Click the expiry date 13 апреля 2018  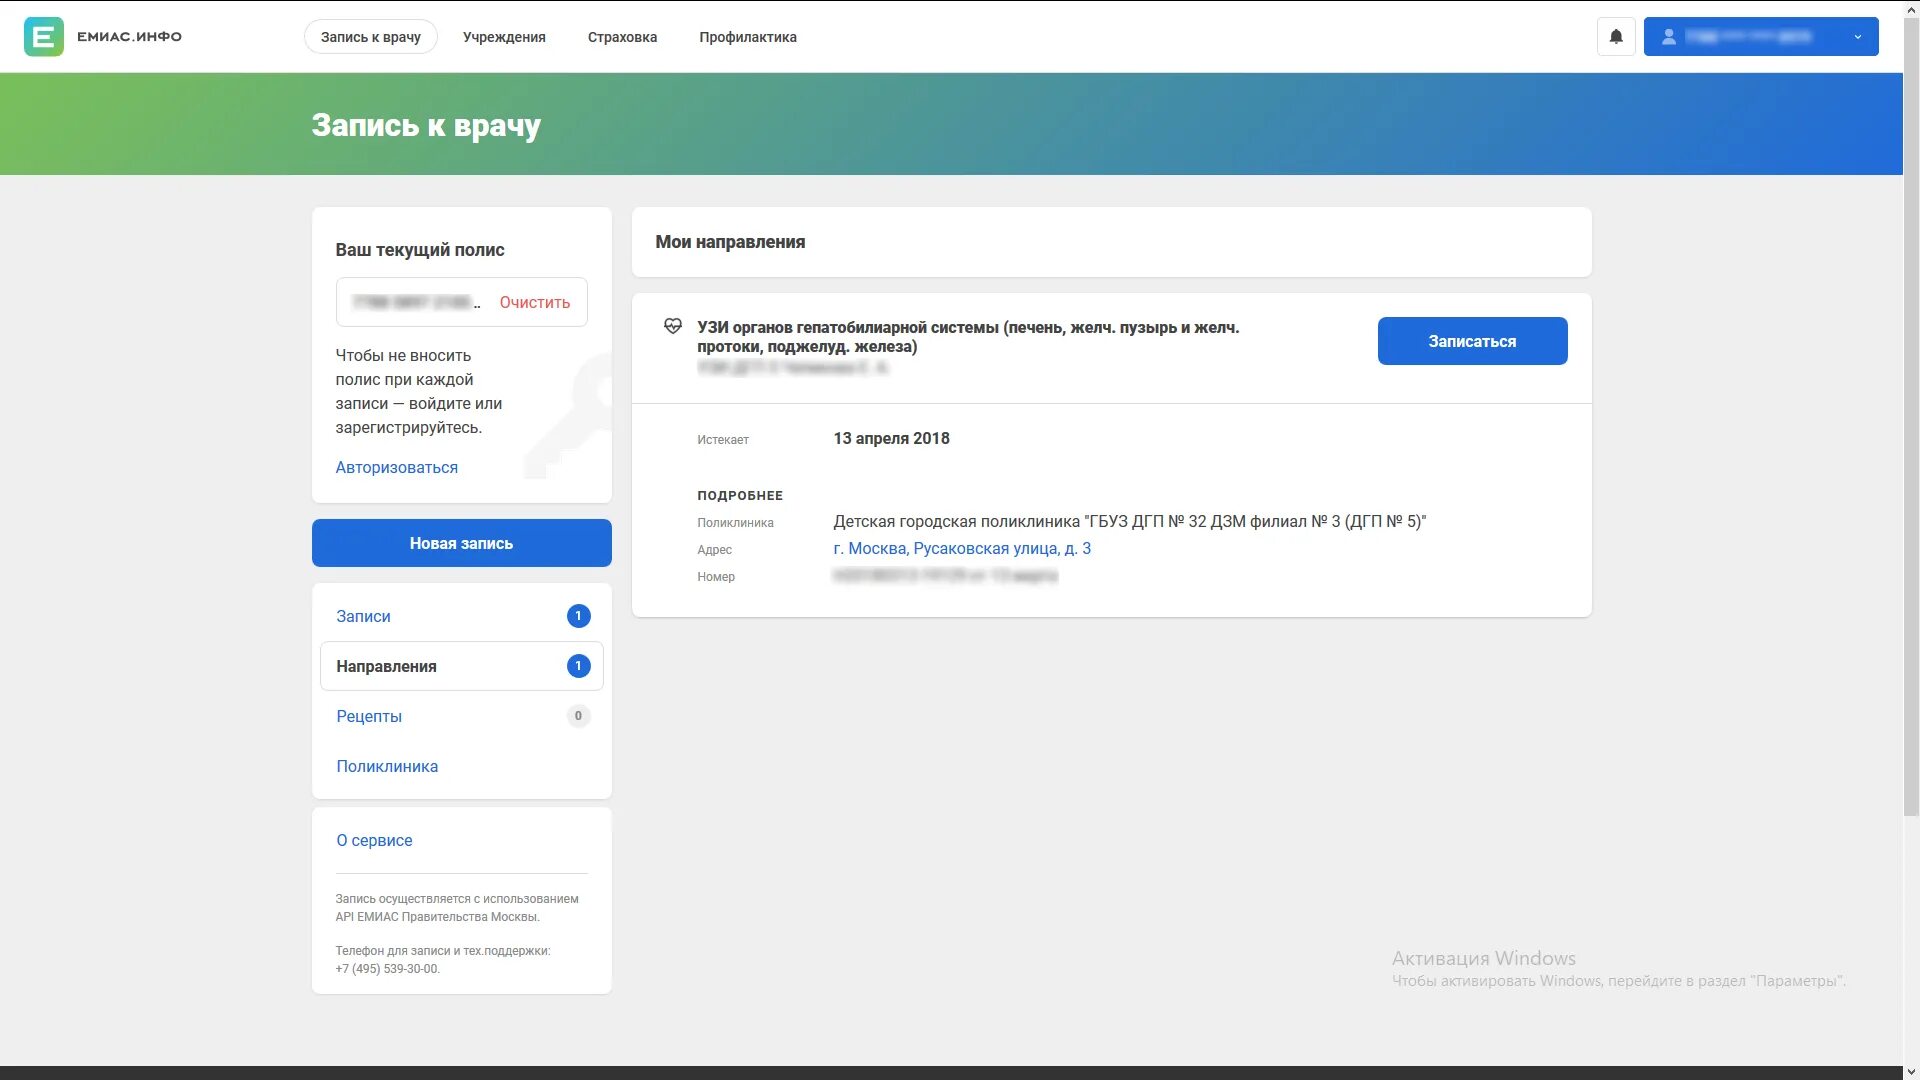coord(892,438)
